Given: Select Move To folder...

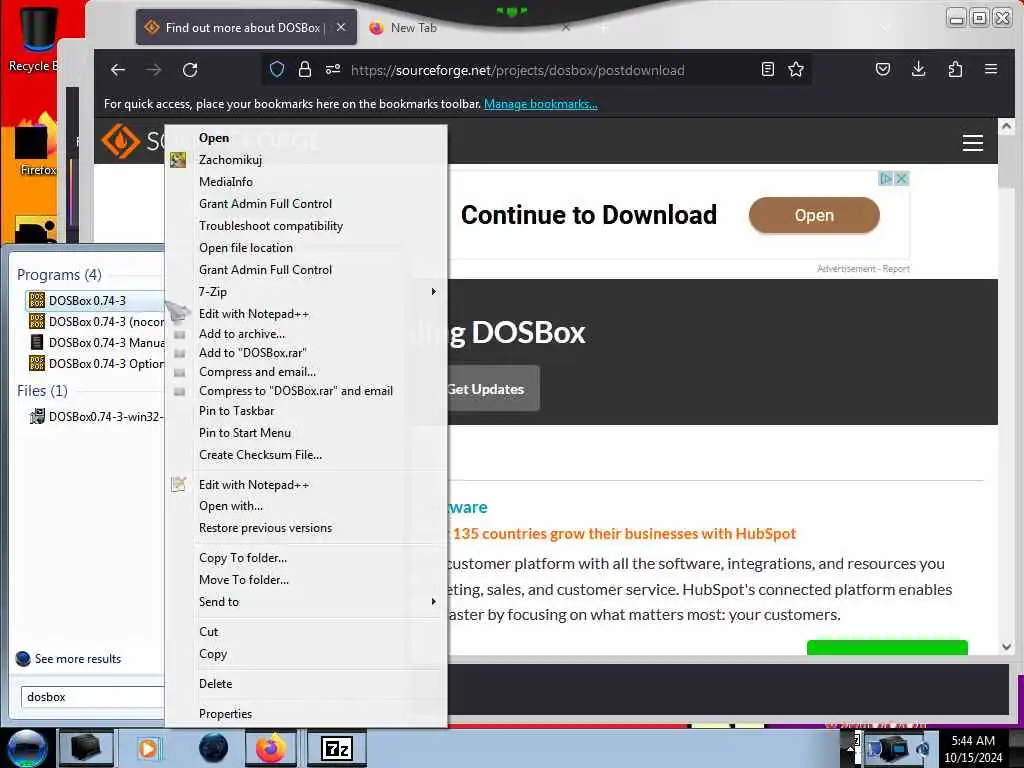Looking at the screenshot, I should pyautogui.click(x=244, y=579).
